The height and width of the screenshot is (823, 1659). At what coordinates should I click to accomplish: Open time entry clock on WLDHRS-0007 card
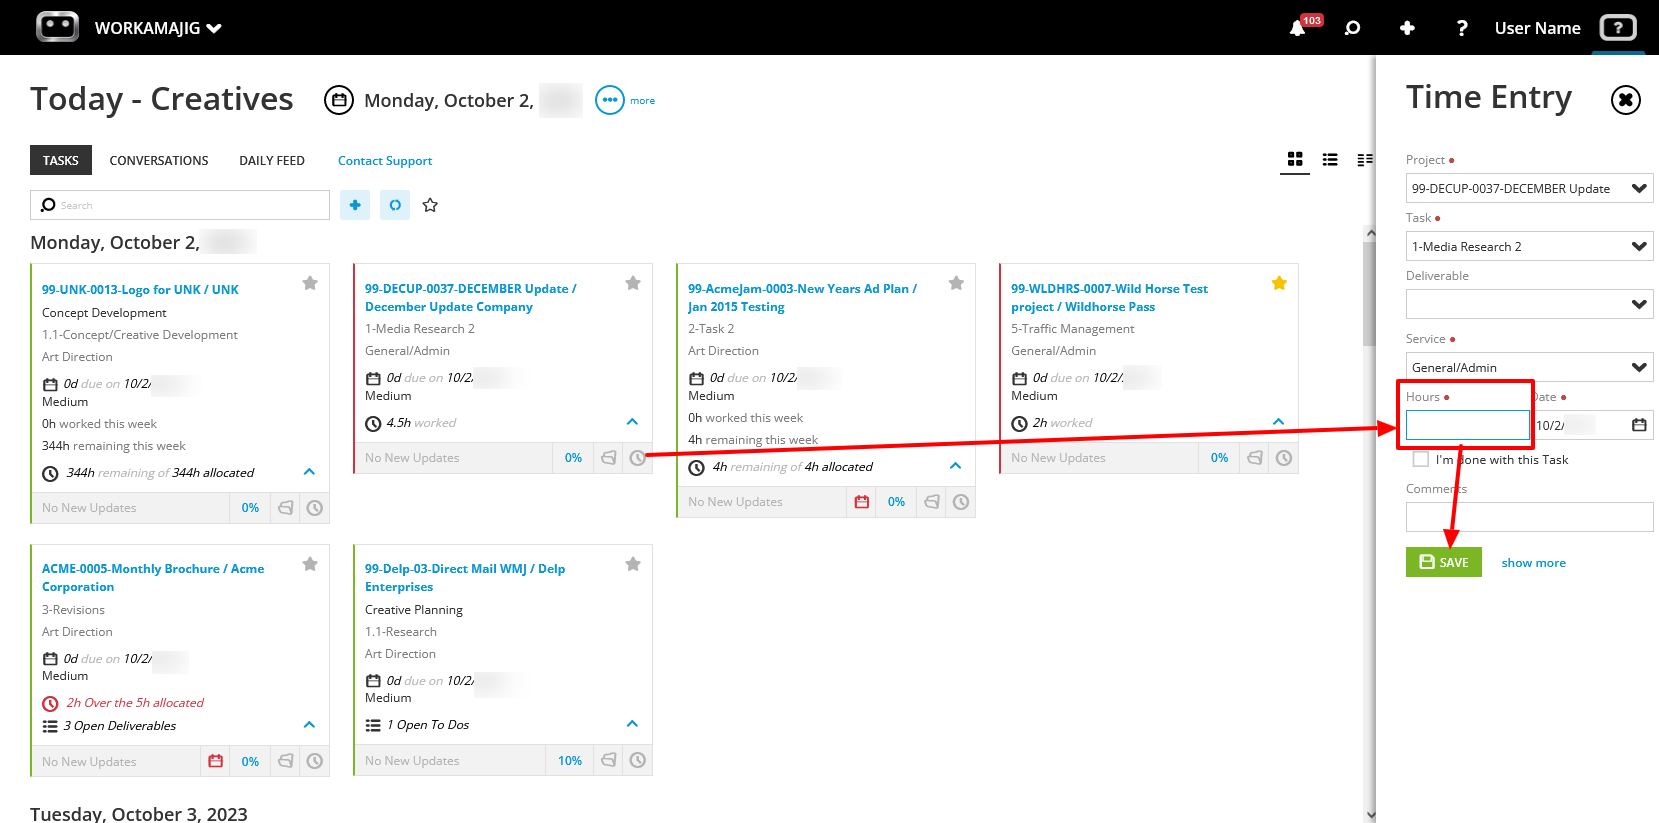(1284, 458)
